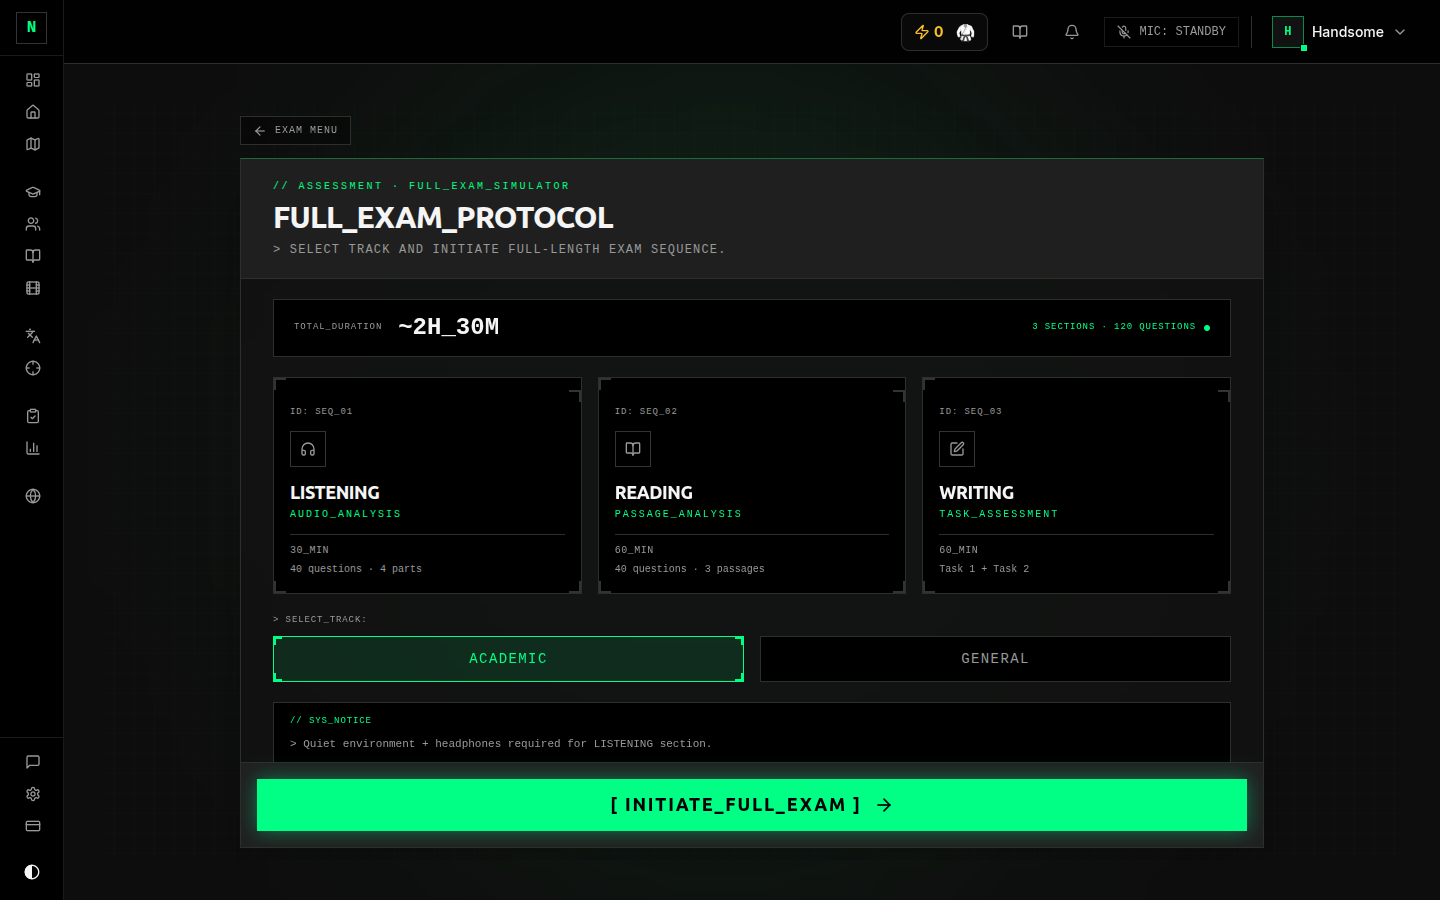The width and height of the screenshot is (1440, 900).
Task: Click 'Task 1 + Task 2' text
Action: coord(984,569)
